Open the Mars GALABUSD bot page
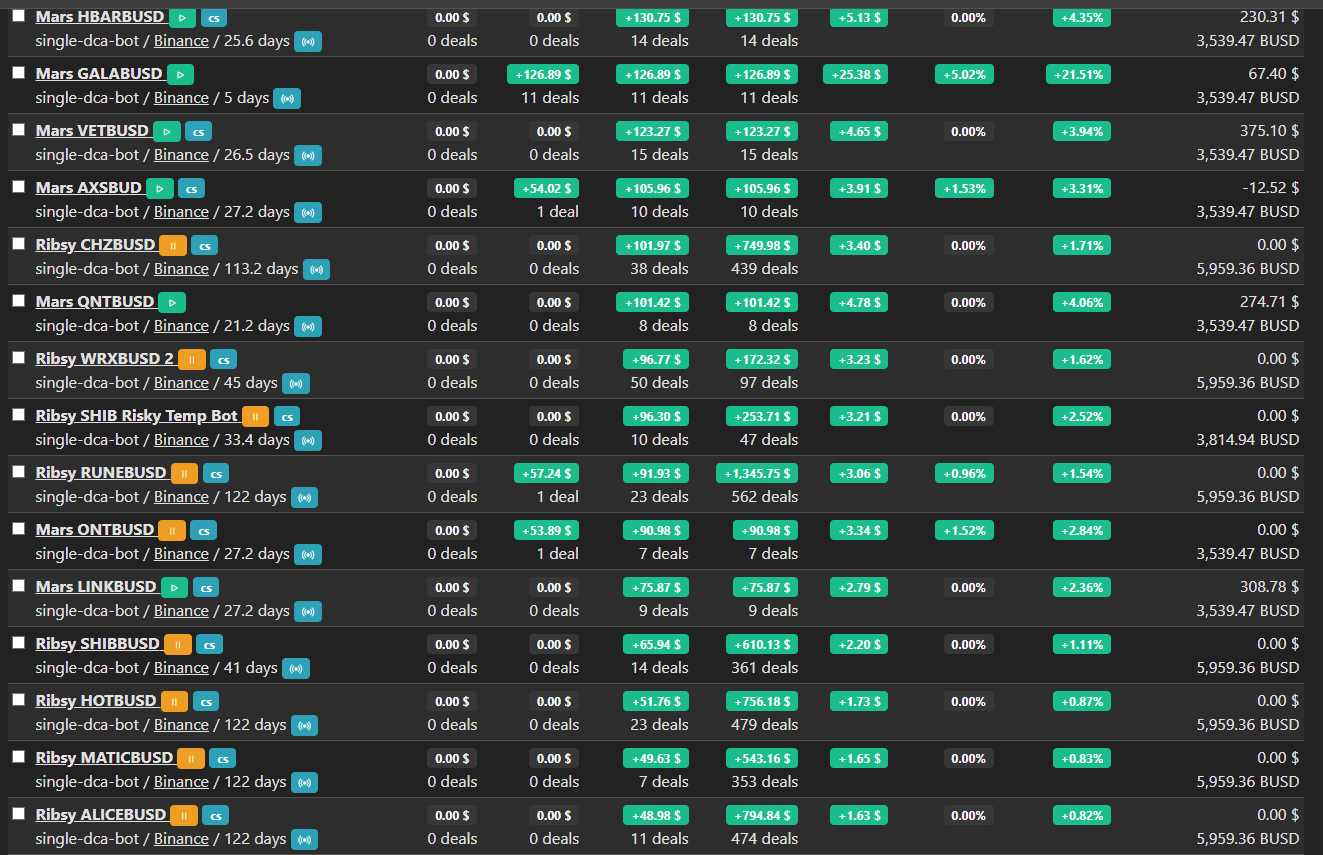 pos(99,74)
